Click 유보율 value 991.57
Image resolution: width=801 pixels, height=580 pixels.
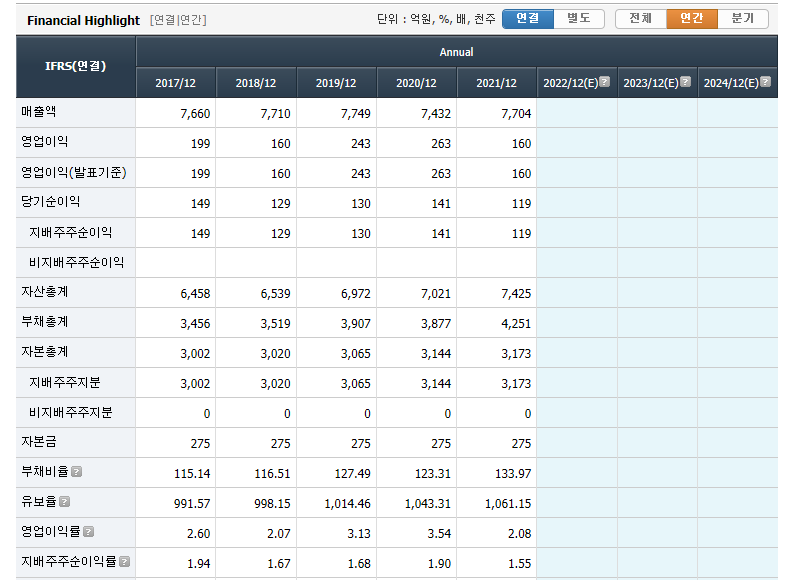point(192,504)
